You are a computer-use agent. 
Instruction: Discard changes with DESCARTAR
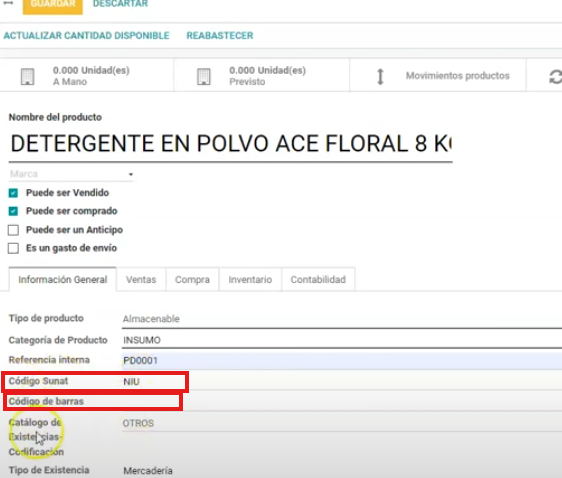(120, 4)
